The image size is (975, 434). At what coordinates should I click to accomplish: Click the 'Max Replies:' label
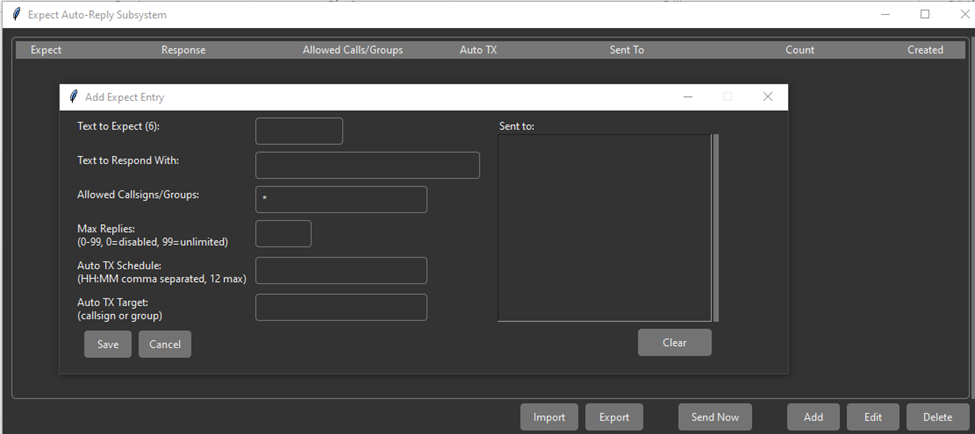click(x=106, y=229)
